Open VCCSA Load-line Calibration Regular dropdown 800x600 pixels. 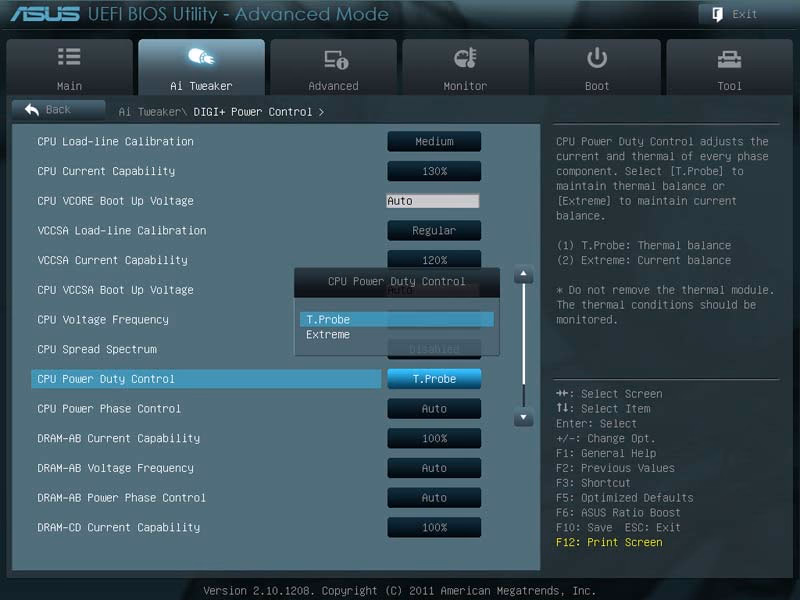tap(434, 230)
